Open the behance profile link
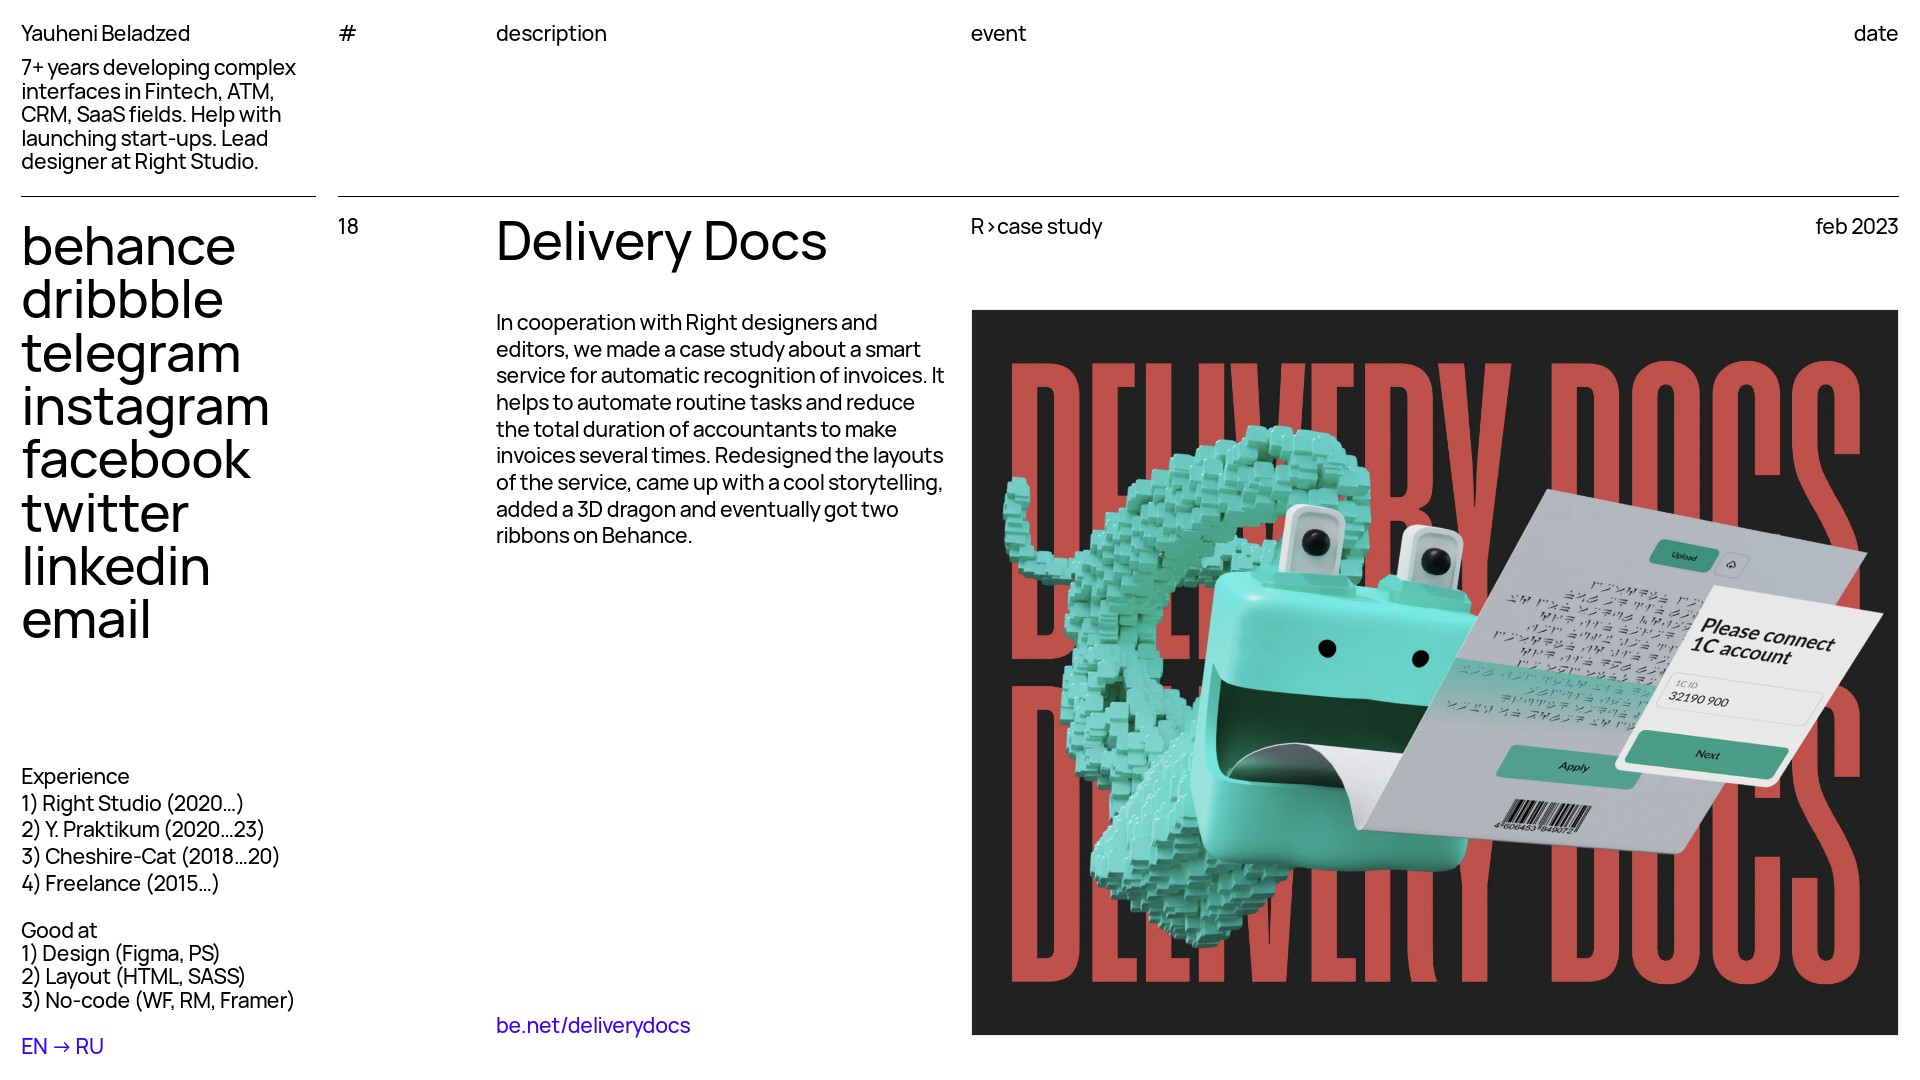 click(x=128, y=247)
